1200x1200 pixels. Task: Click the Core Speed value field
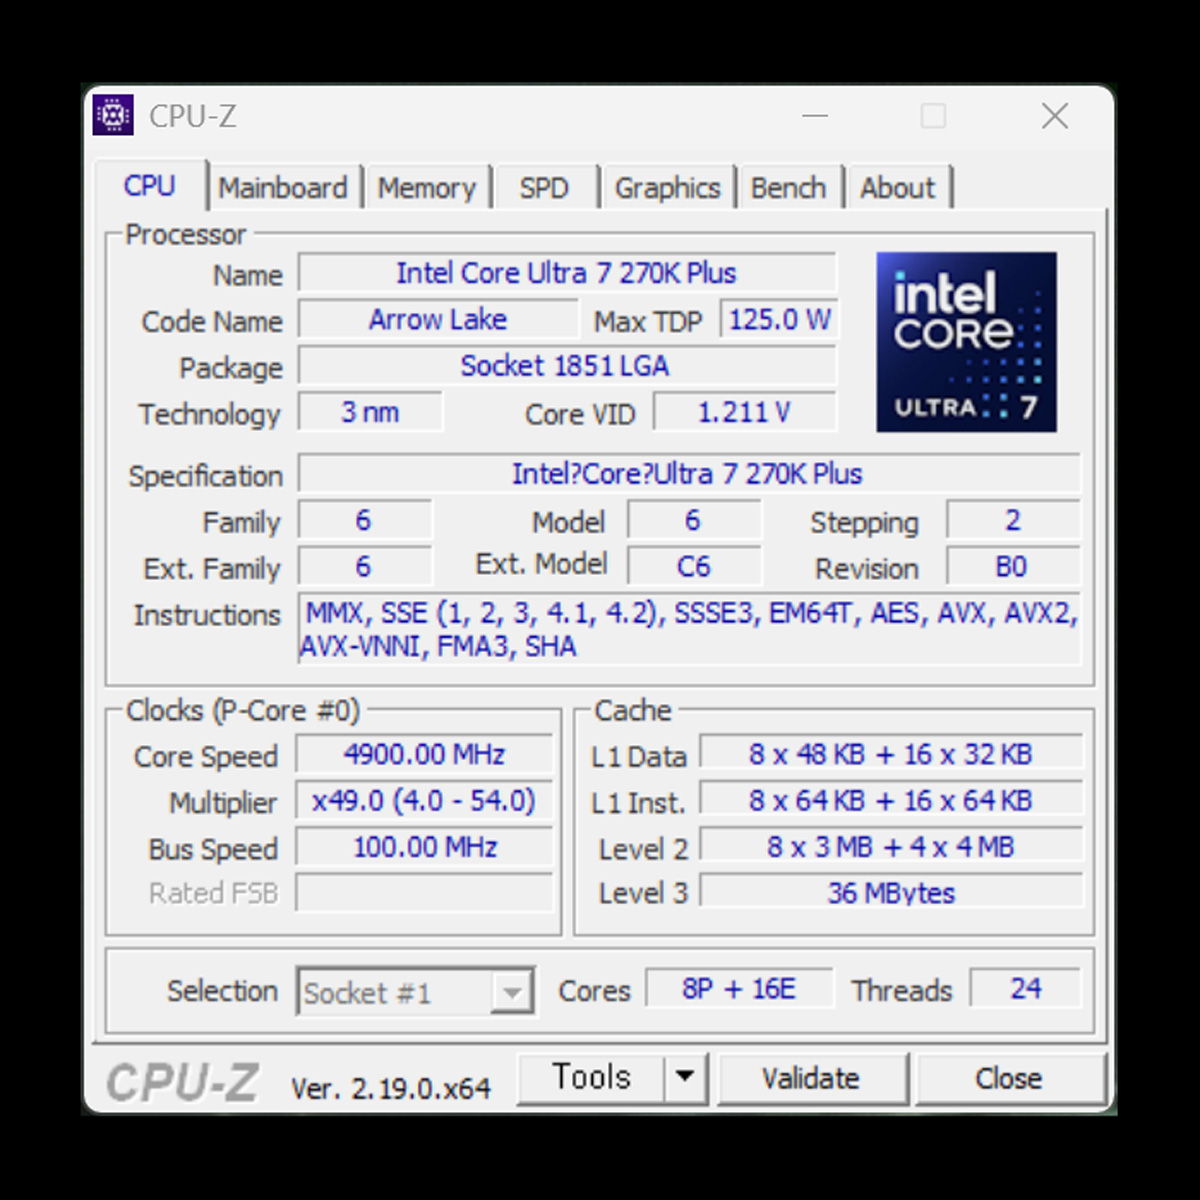(424, 754)
